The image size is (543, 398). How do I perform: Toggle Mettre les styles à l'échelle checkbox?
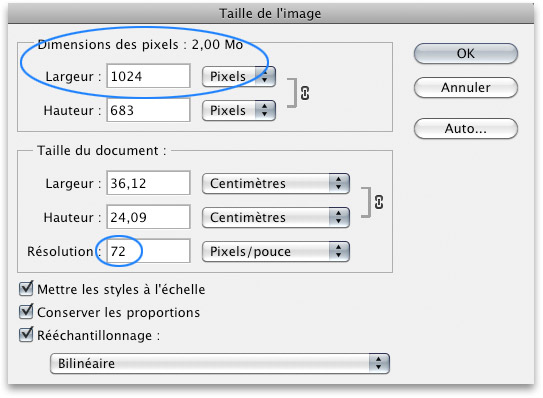(26, 289)
